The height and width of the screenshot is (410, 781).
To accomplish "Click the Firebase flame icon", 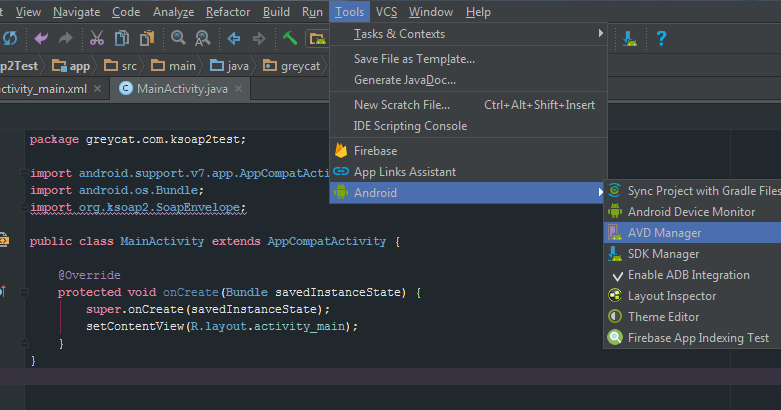I will pyautogui.click(x=341, y=150).
